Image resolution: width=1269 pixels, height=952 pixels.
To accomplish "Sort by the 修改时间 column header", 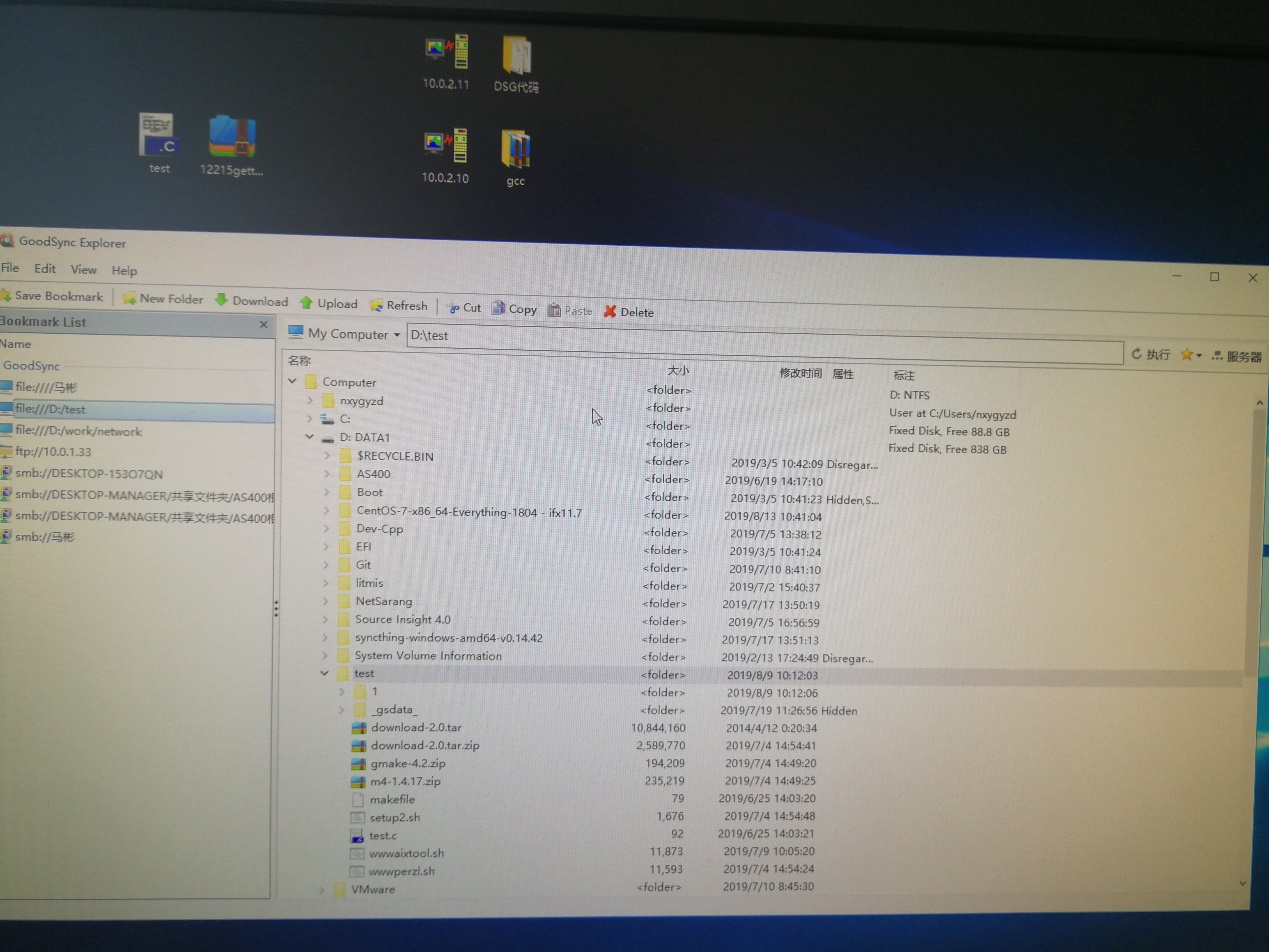I will click(x=800, y=373).
